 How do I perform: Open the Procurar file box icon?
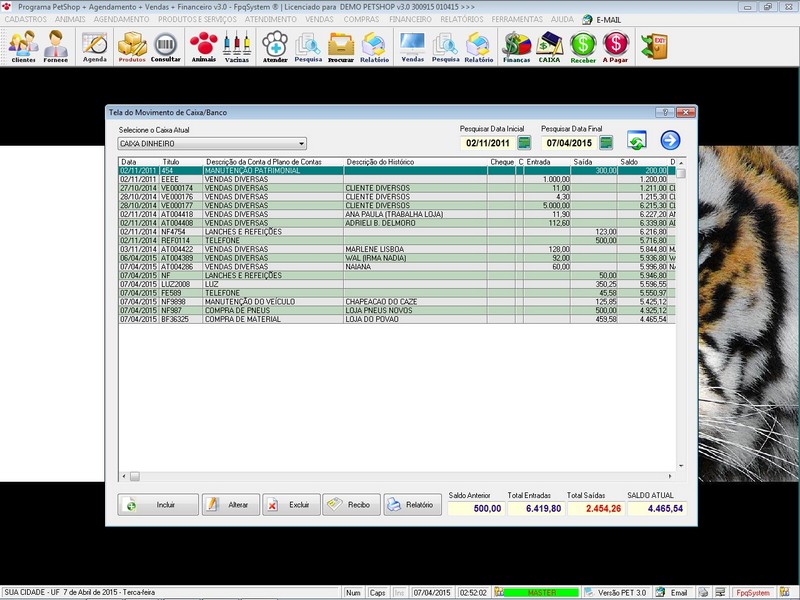click(x=341, y=46)
